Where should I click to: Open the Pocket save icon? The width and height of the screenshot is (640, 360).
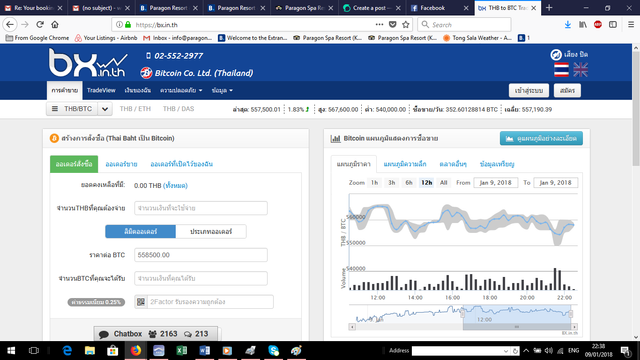[x=393, y=24]
